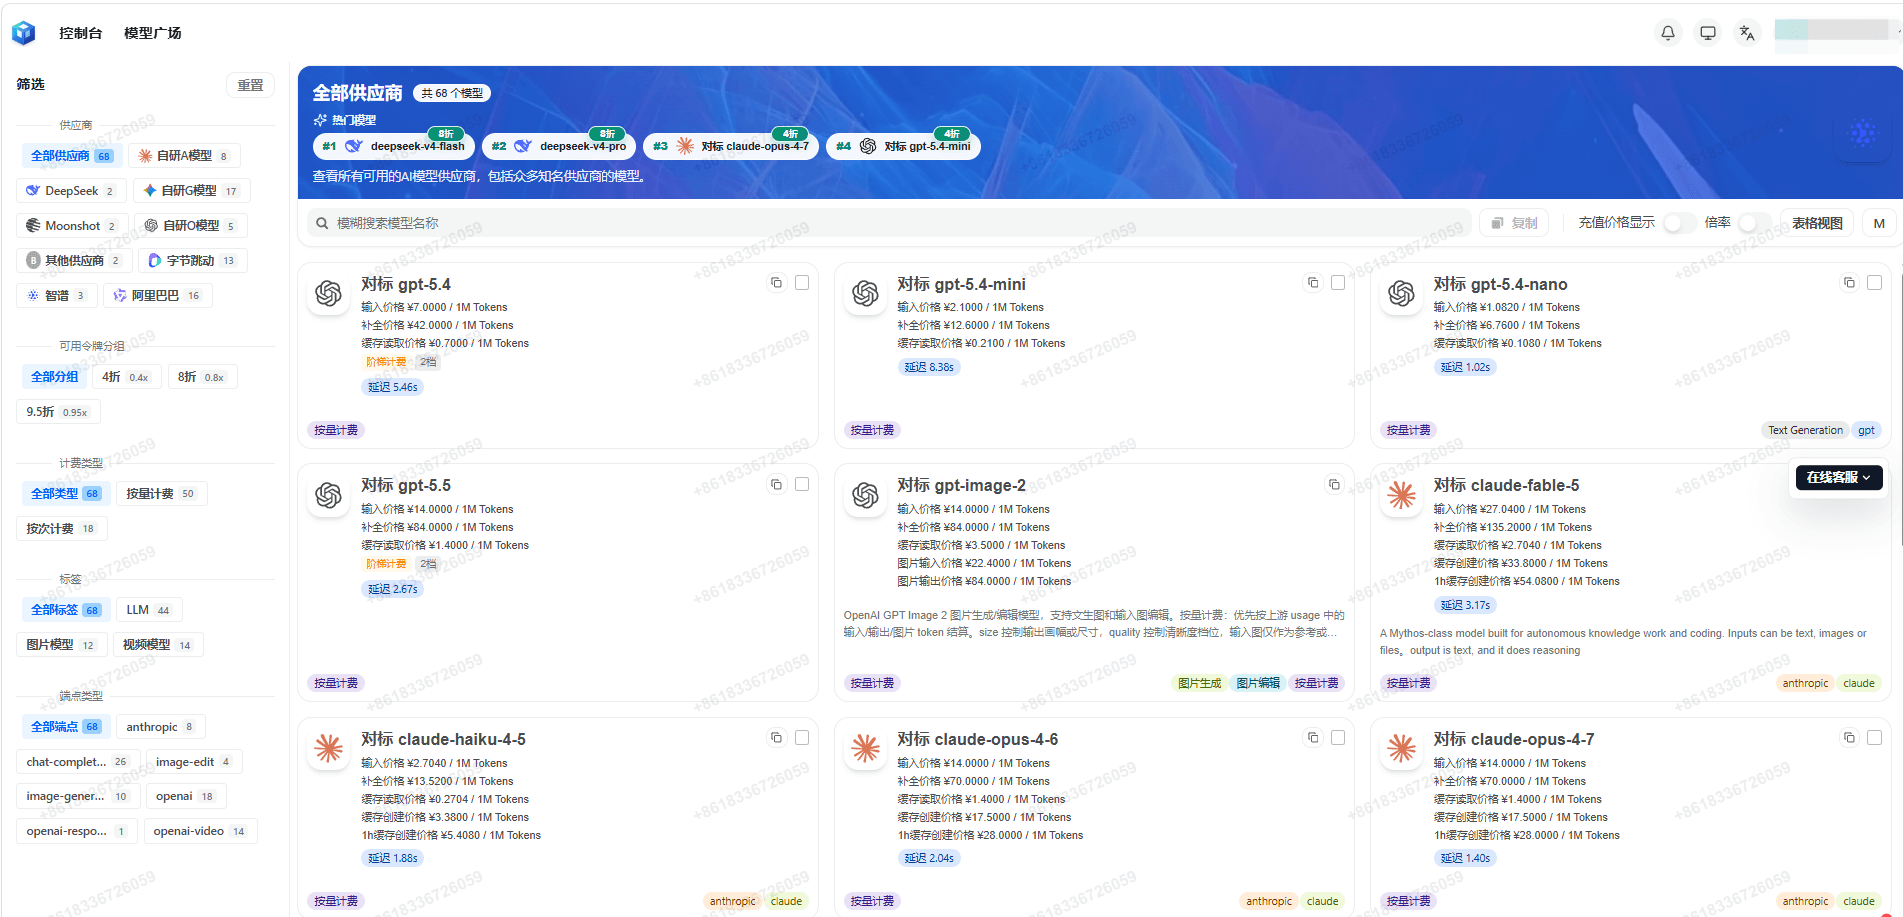1903x917 pixels.
Task: Copy the 对标 claude-opus-4-6 model name
Action: [x=1313, y=738]
